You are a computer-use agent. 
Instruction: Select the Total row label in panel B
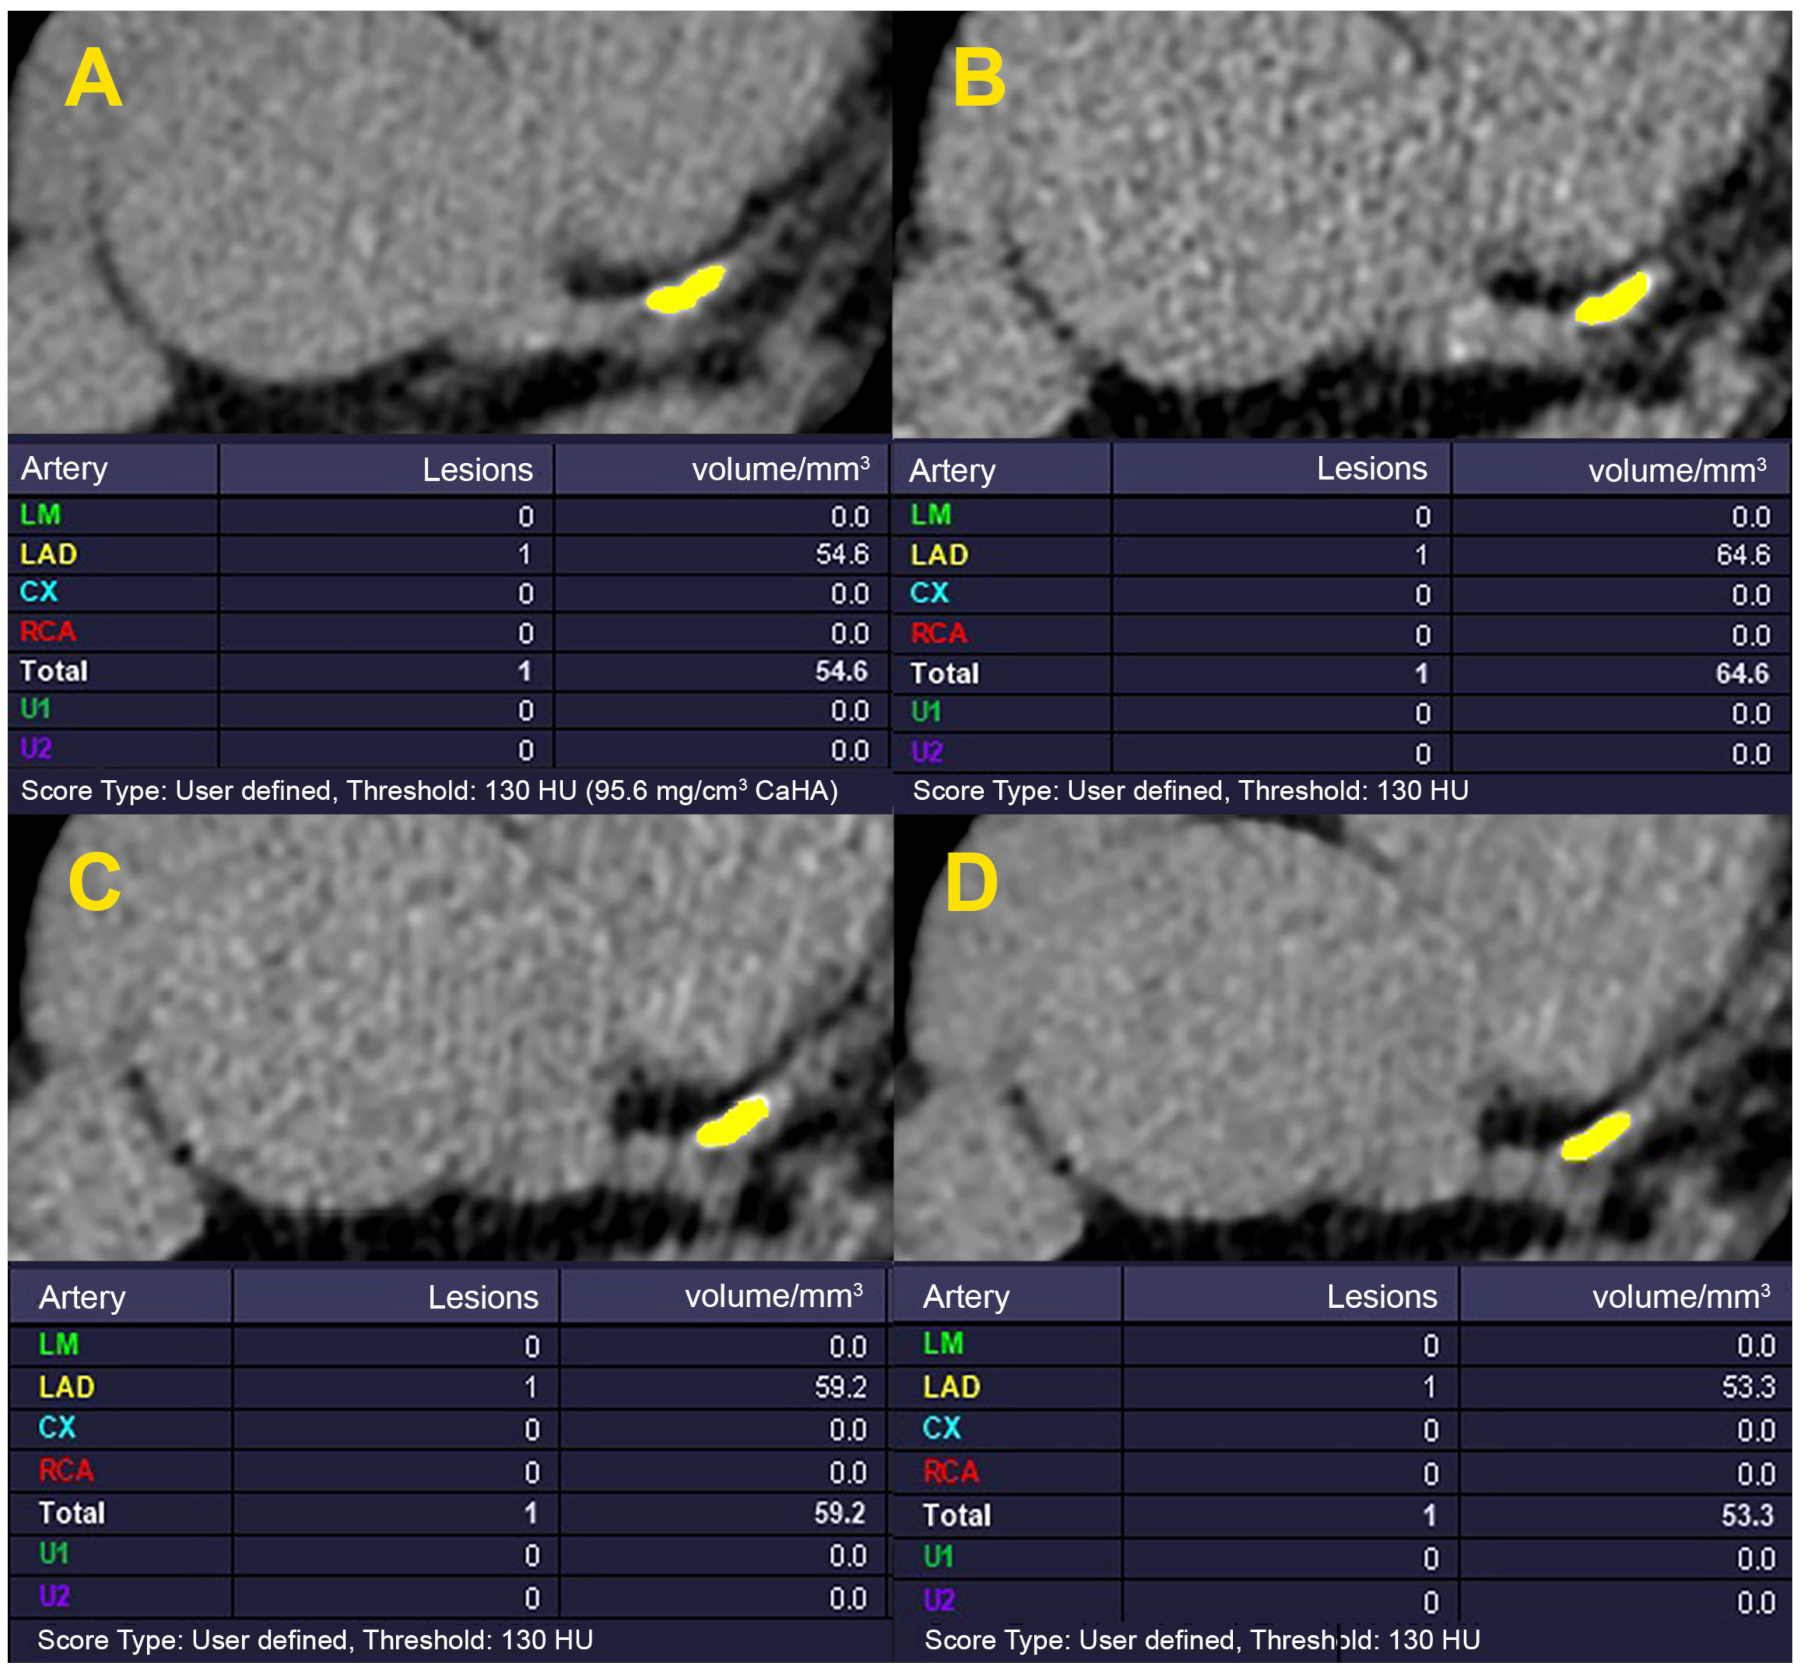[945, 673]
